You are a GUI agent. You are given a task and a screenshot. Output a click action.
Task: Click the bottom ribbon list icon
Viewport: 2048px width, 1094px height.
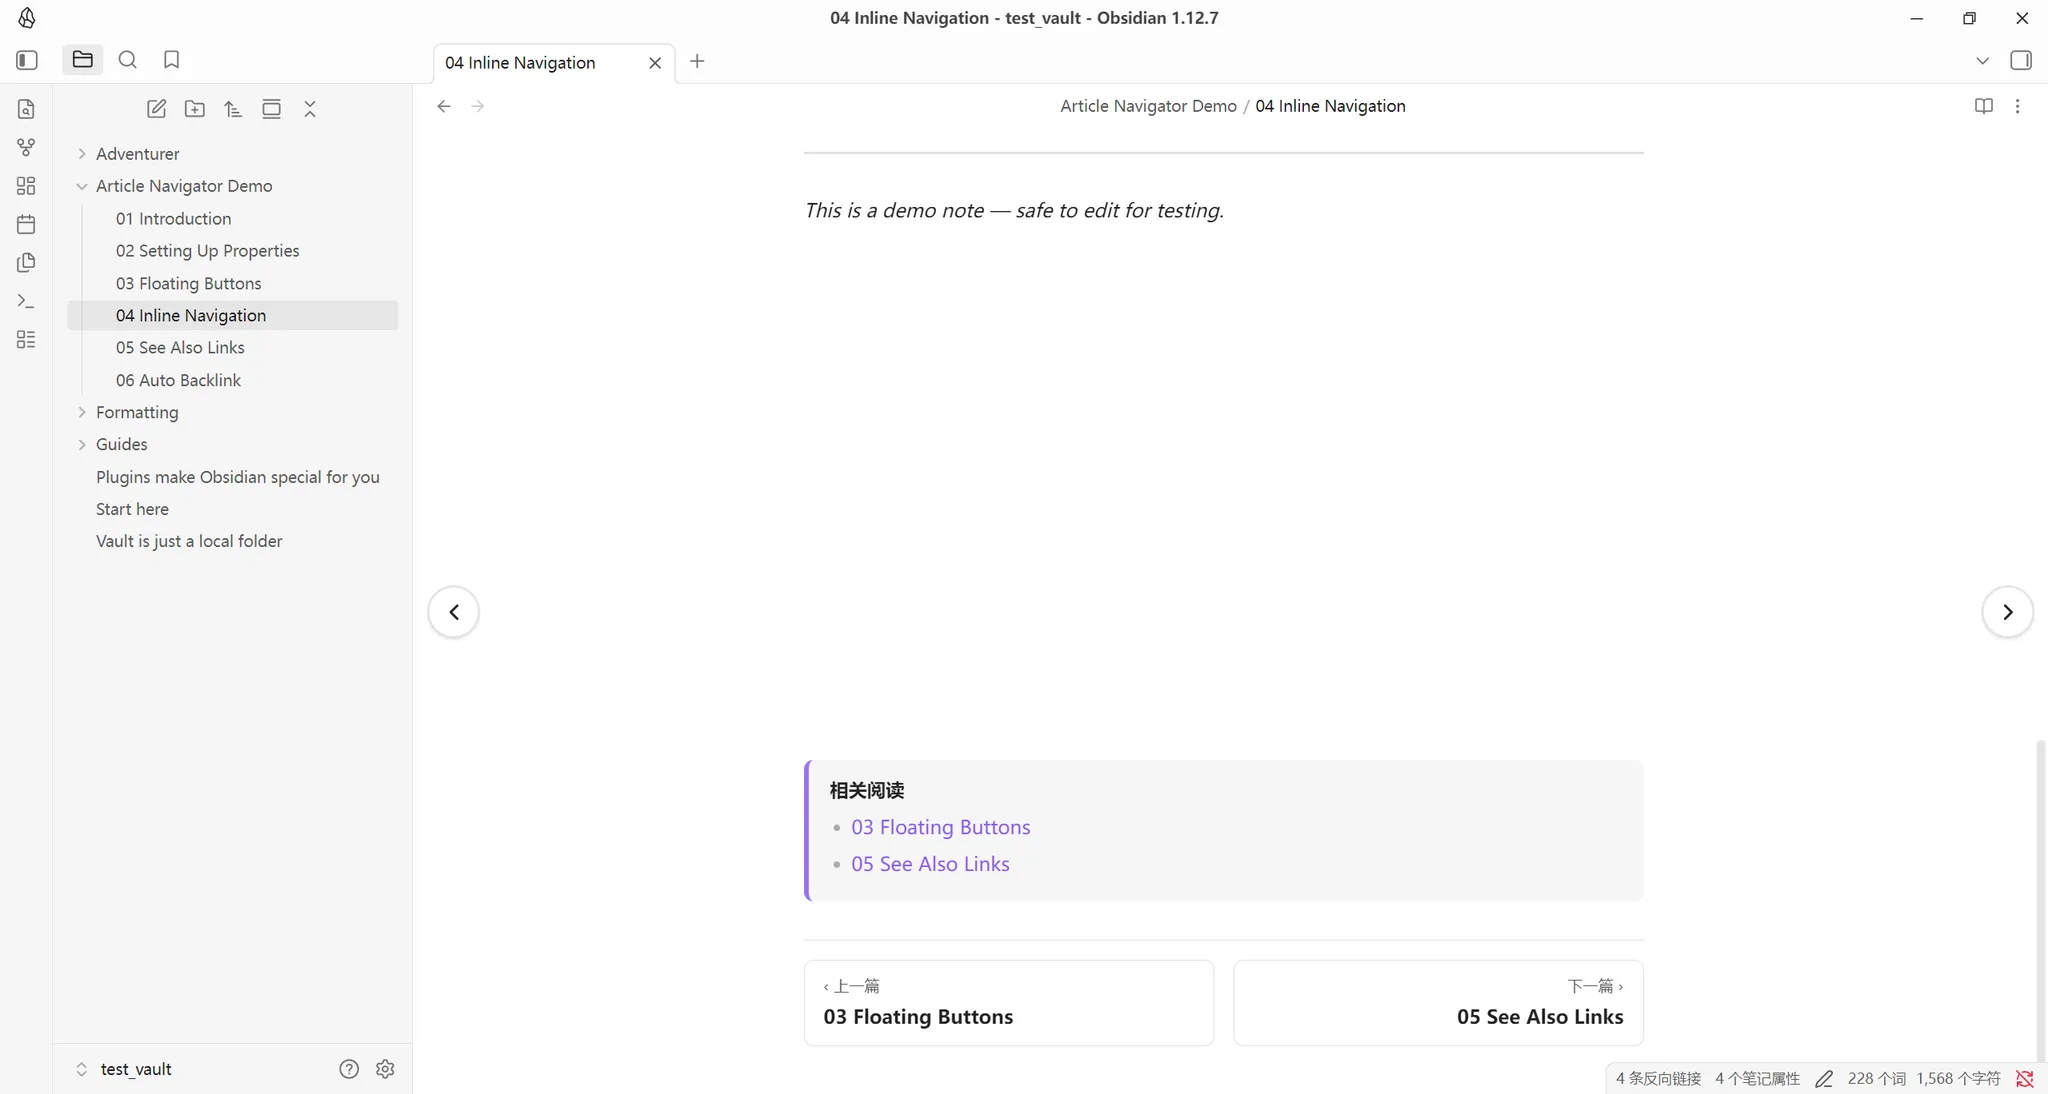[x=27, y=340]
